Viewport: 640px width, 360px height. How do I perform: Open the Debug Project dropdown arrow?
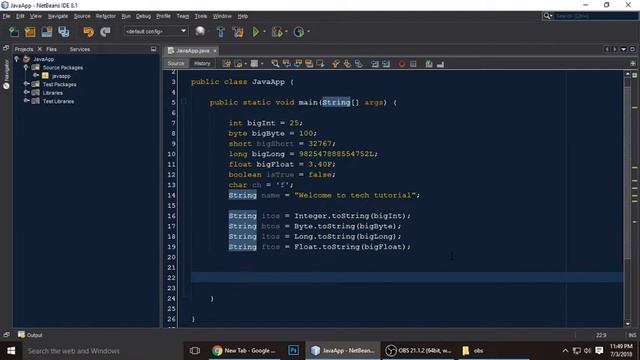pos(287,32)
